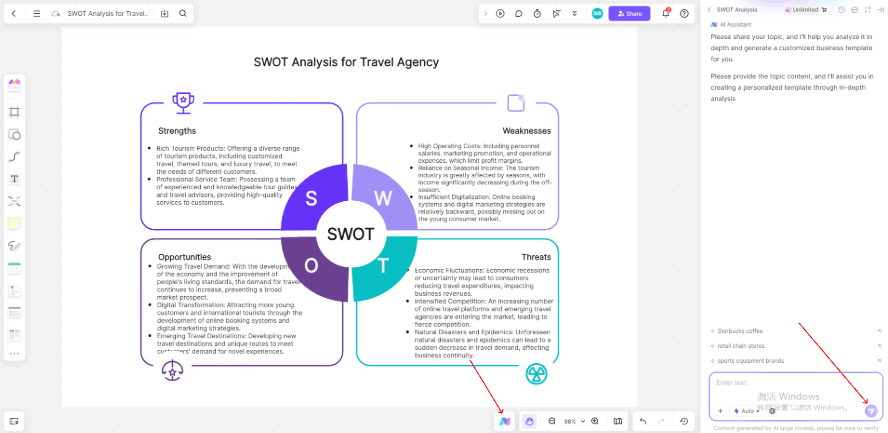The image size is (888, 433).
Task: Select the list card tool
Action: tap(14, 312)
